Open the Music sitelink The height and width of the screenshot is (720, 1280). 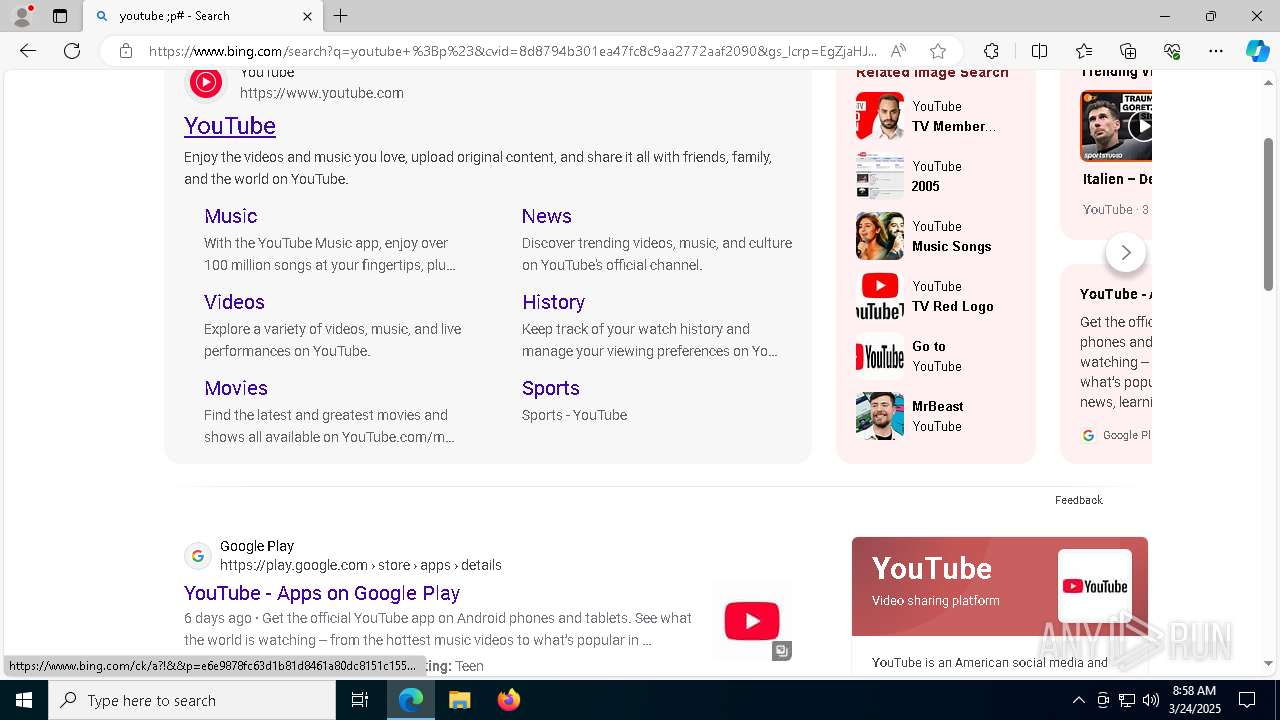pos(231,216)
